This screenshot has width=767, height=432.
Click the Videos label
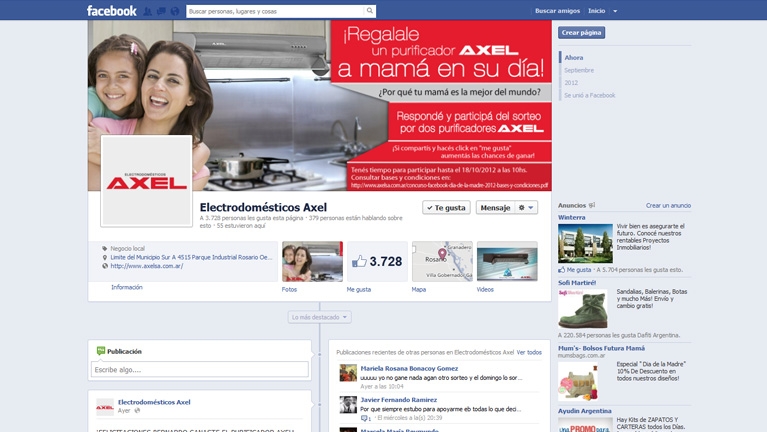coord(485,290)
